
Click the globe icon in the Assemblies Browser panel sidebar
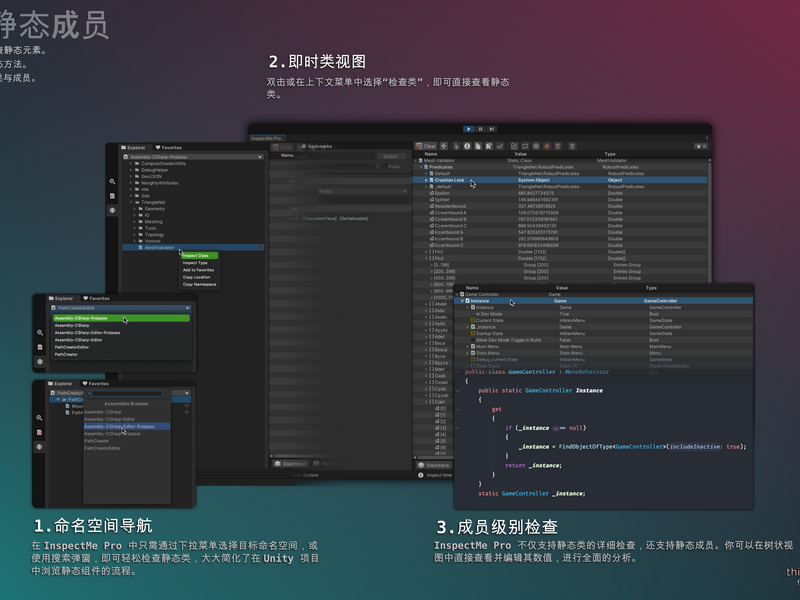(39, 446)
